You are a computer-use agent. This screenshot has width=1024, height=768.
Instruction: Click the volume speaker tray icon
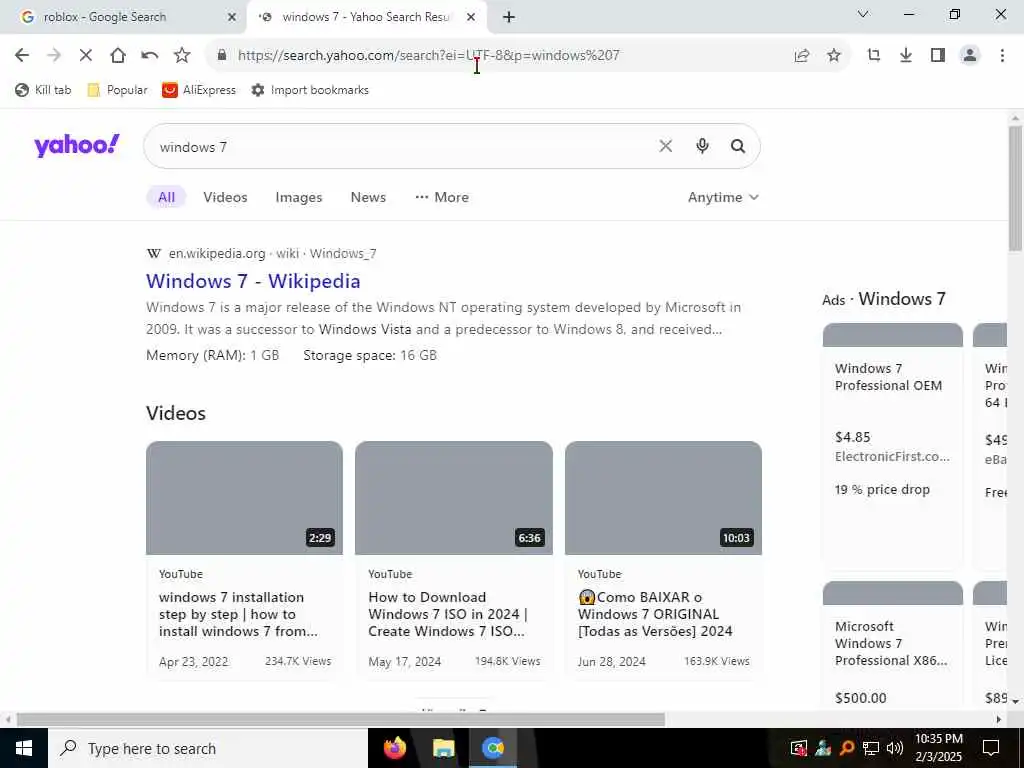pos(895,748)
